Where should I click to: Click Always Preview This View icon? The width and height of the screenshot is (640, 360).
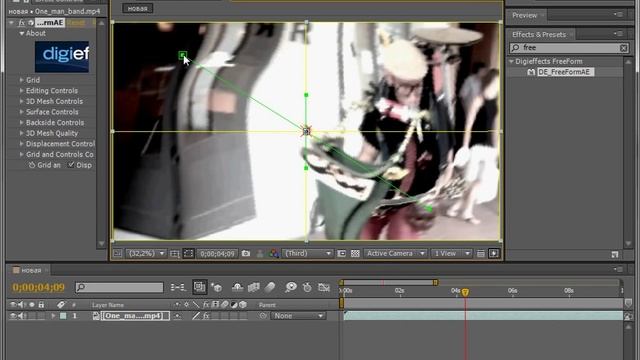[x=118, y=253]
